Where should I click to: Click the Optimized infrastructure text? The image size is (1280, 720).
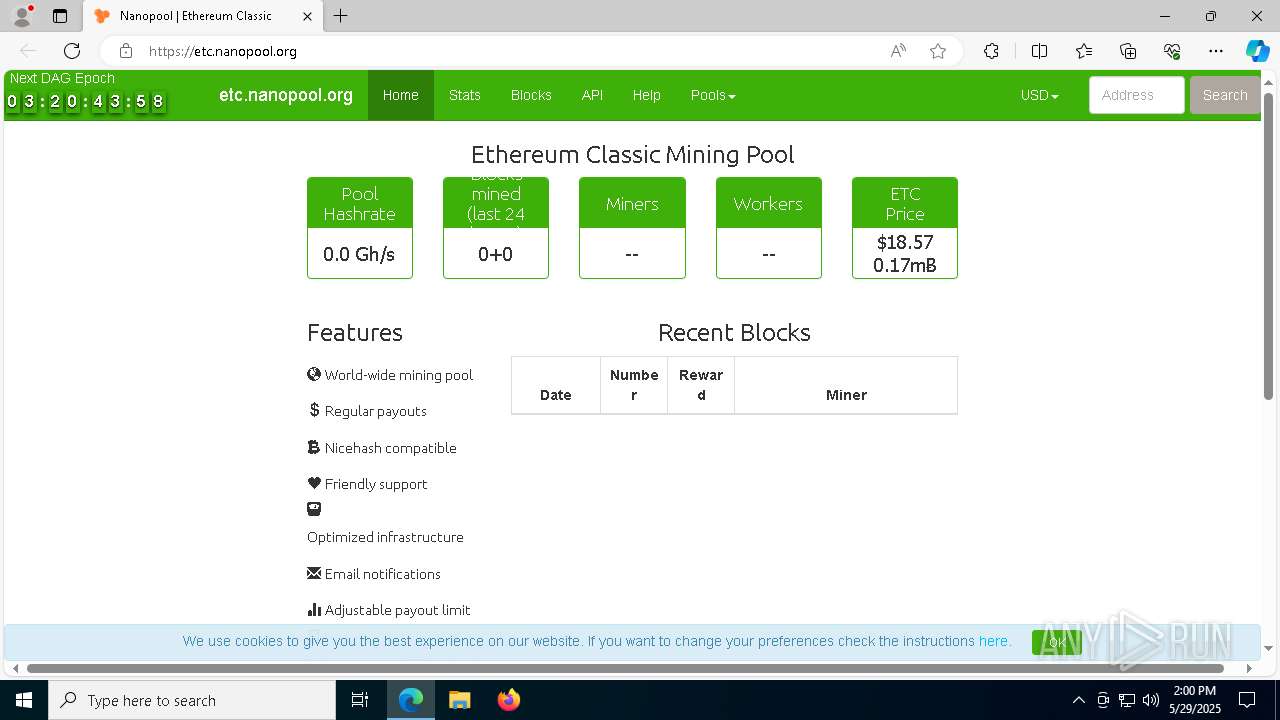tap(385, 537)
